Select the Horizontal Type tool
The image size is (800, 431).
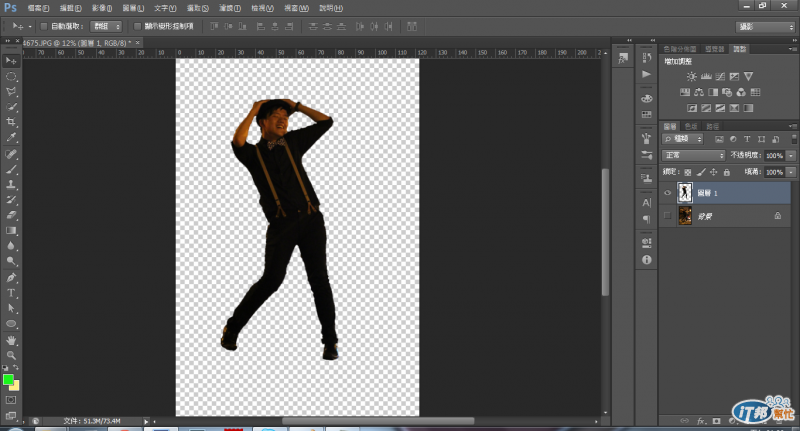coord(12,293)
